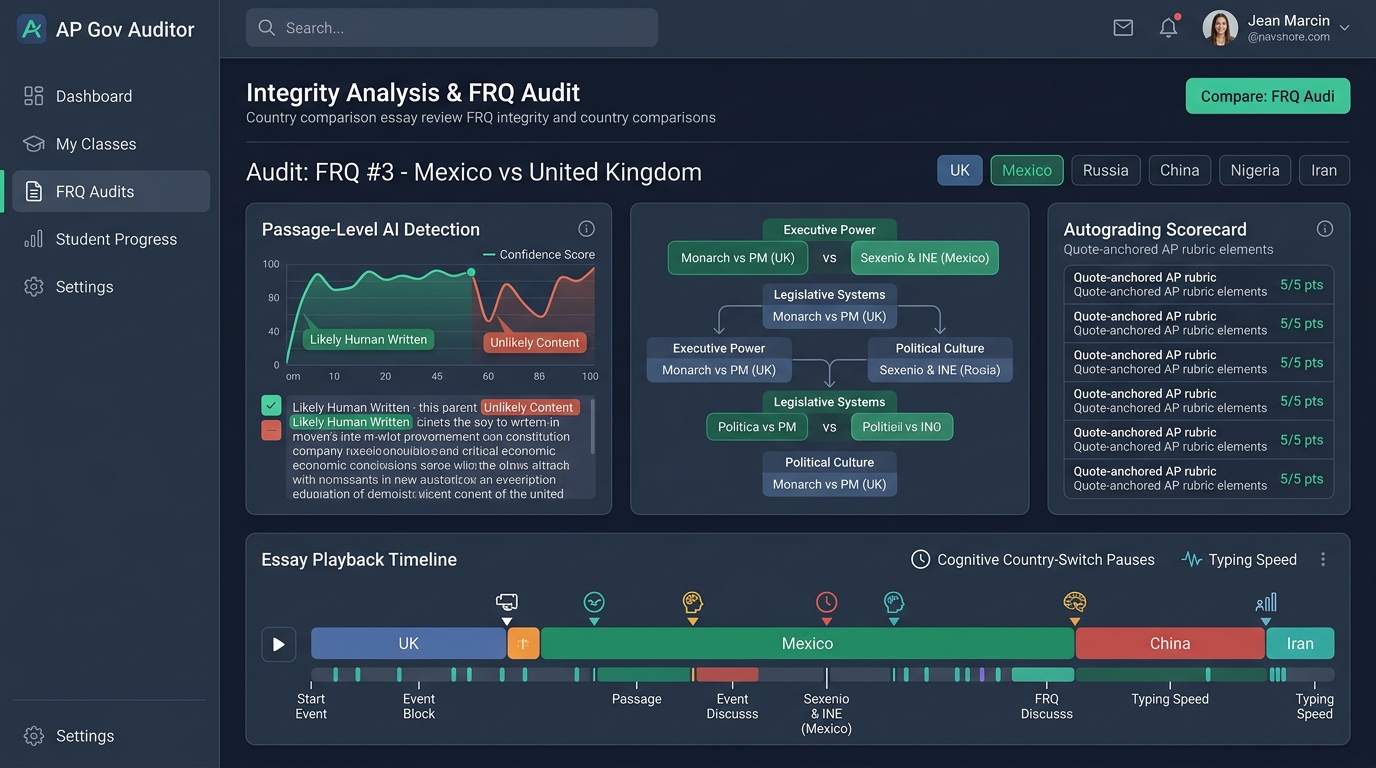Enable the Iran country chip

point(1324,170)
